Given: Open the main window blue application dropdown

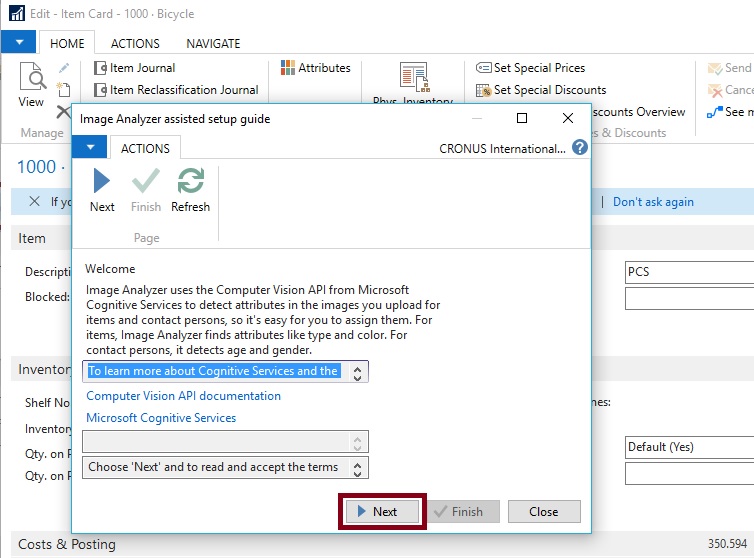Looking at the screenshot, I should click(18, 43).
